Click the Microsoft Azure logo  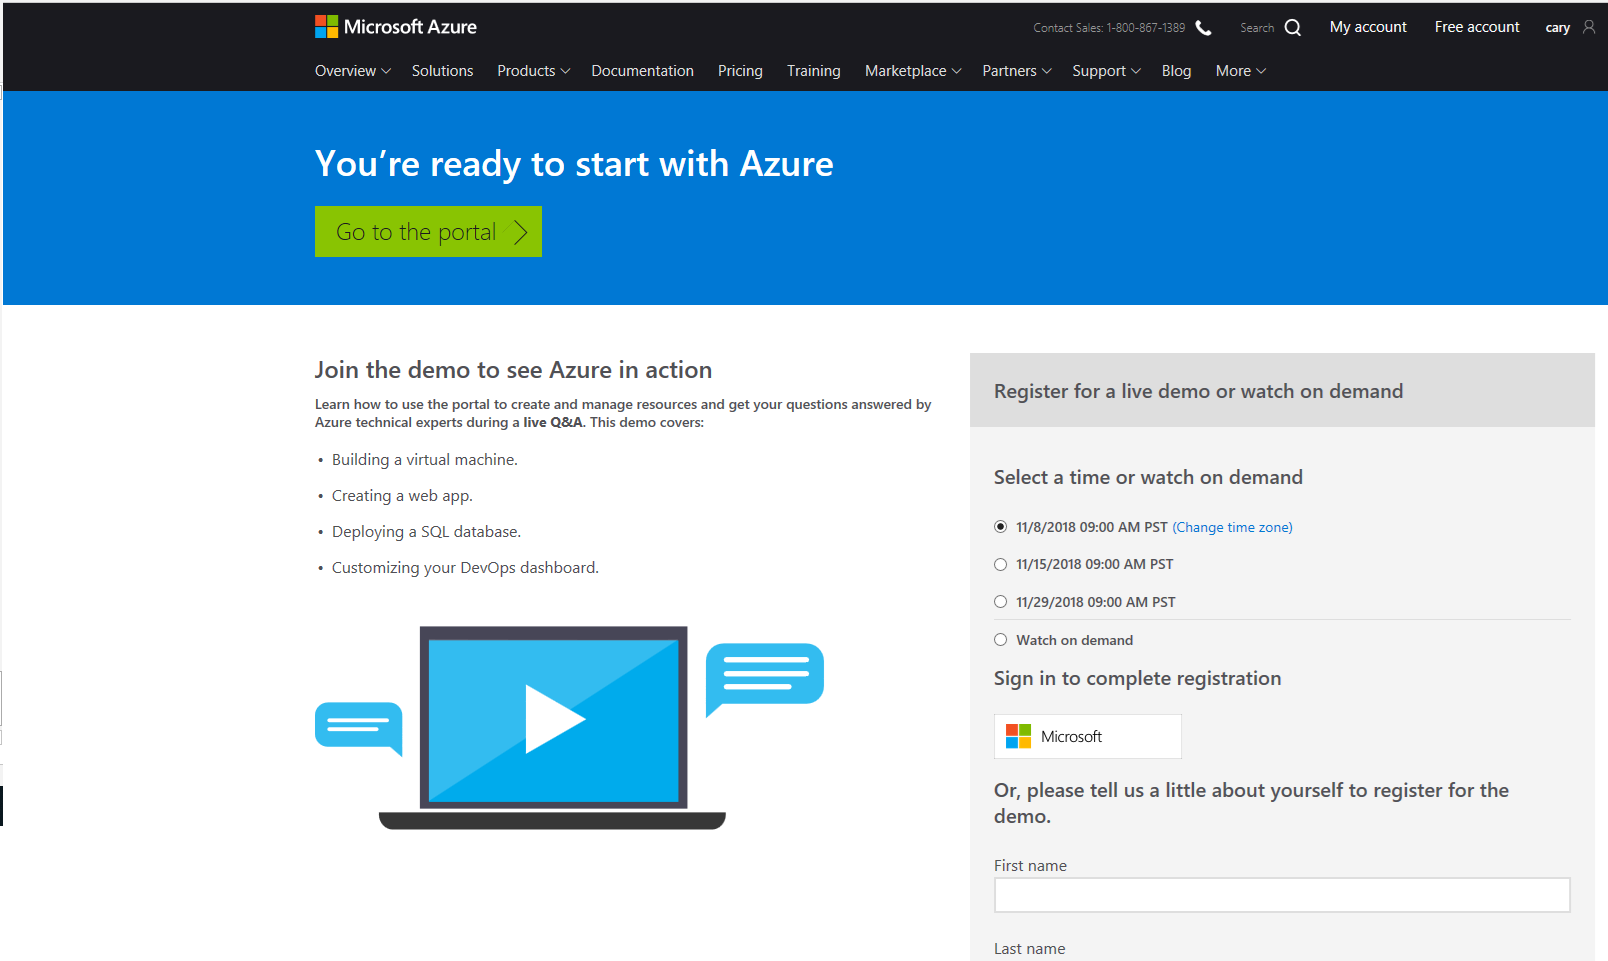396,27
